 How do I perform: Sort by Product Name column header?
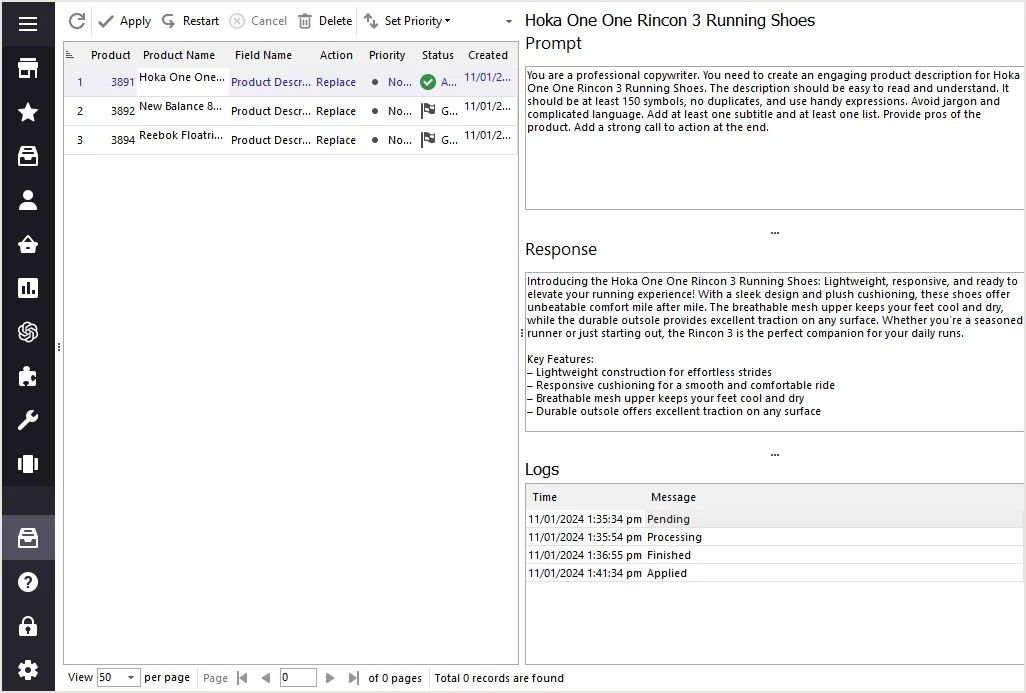(x=178, y=55)
